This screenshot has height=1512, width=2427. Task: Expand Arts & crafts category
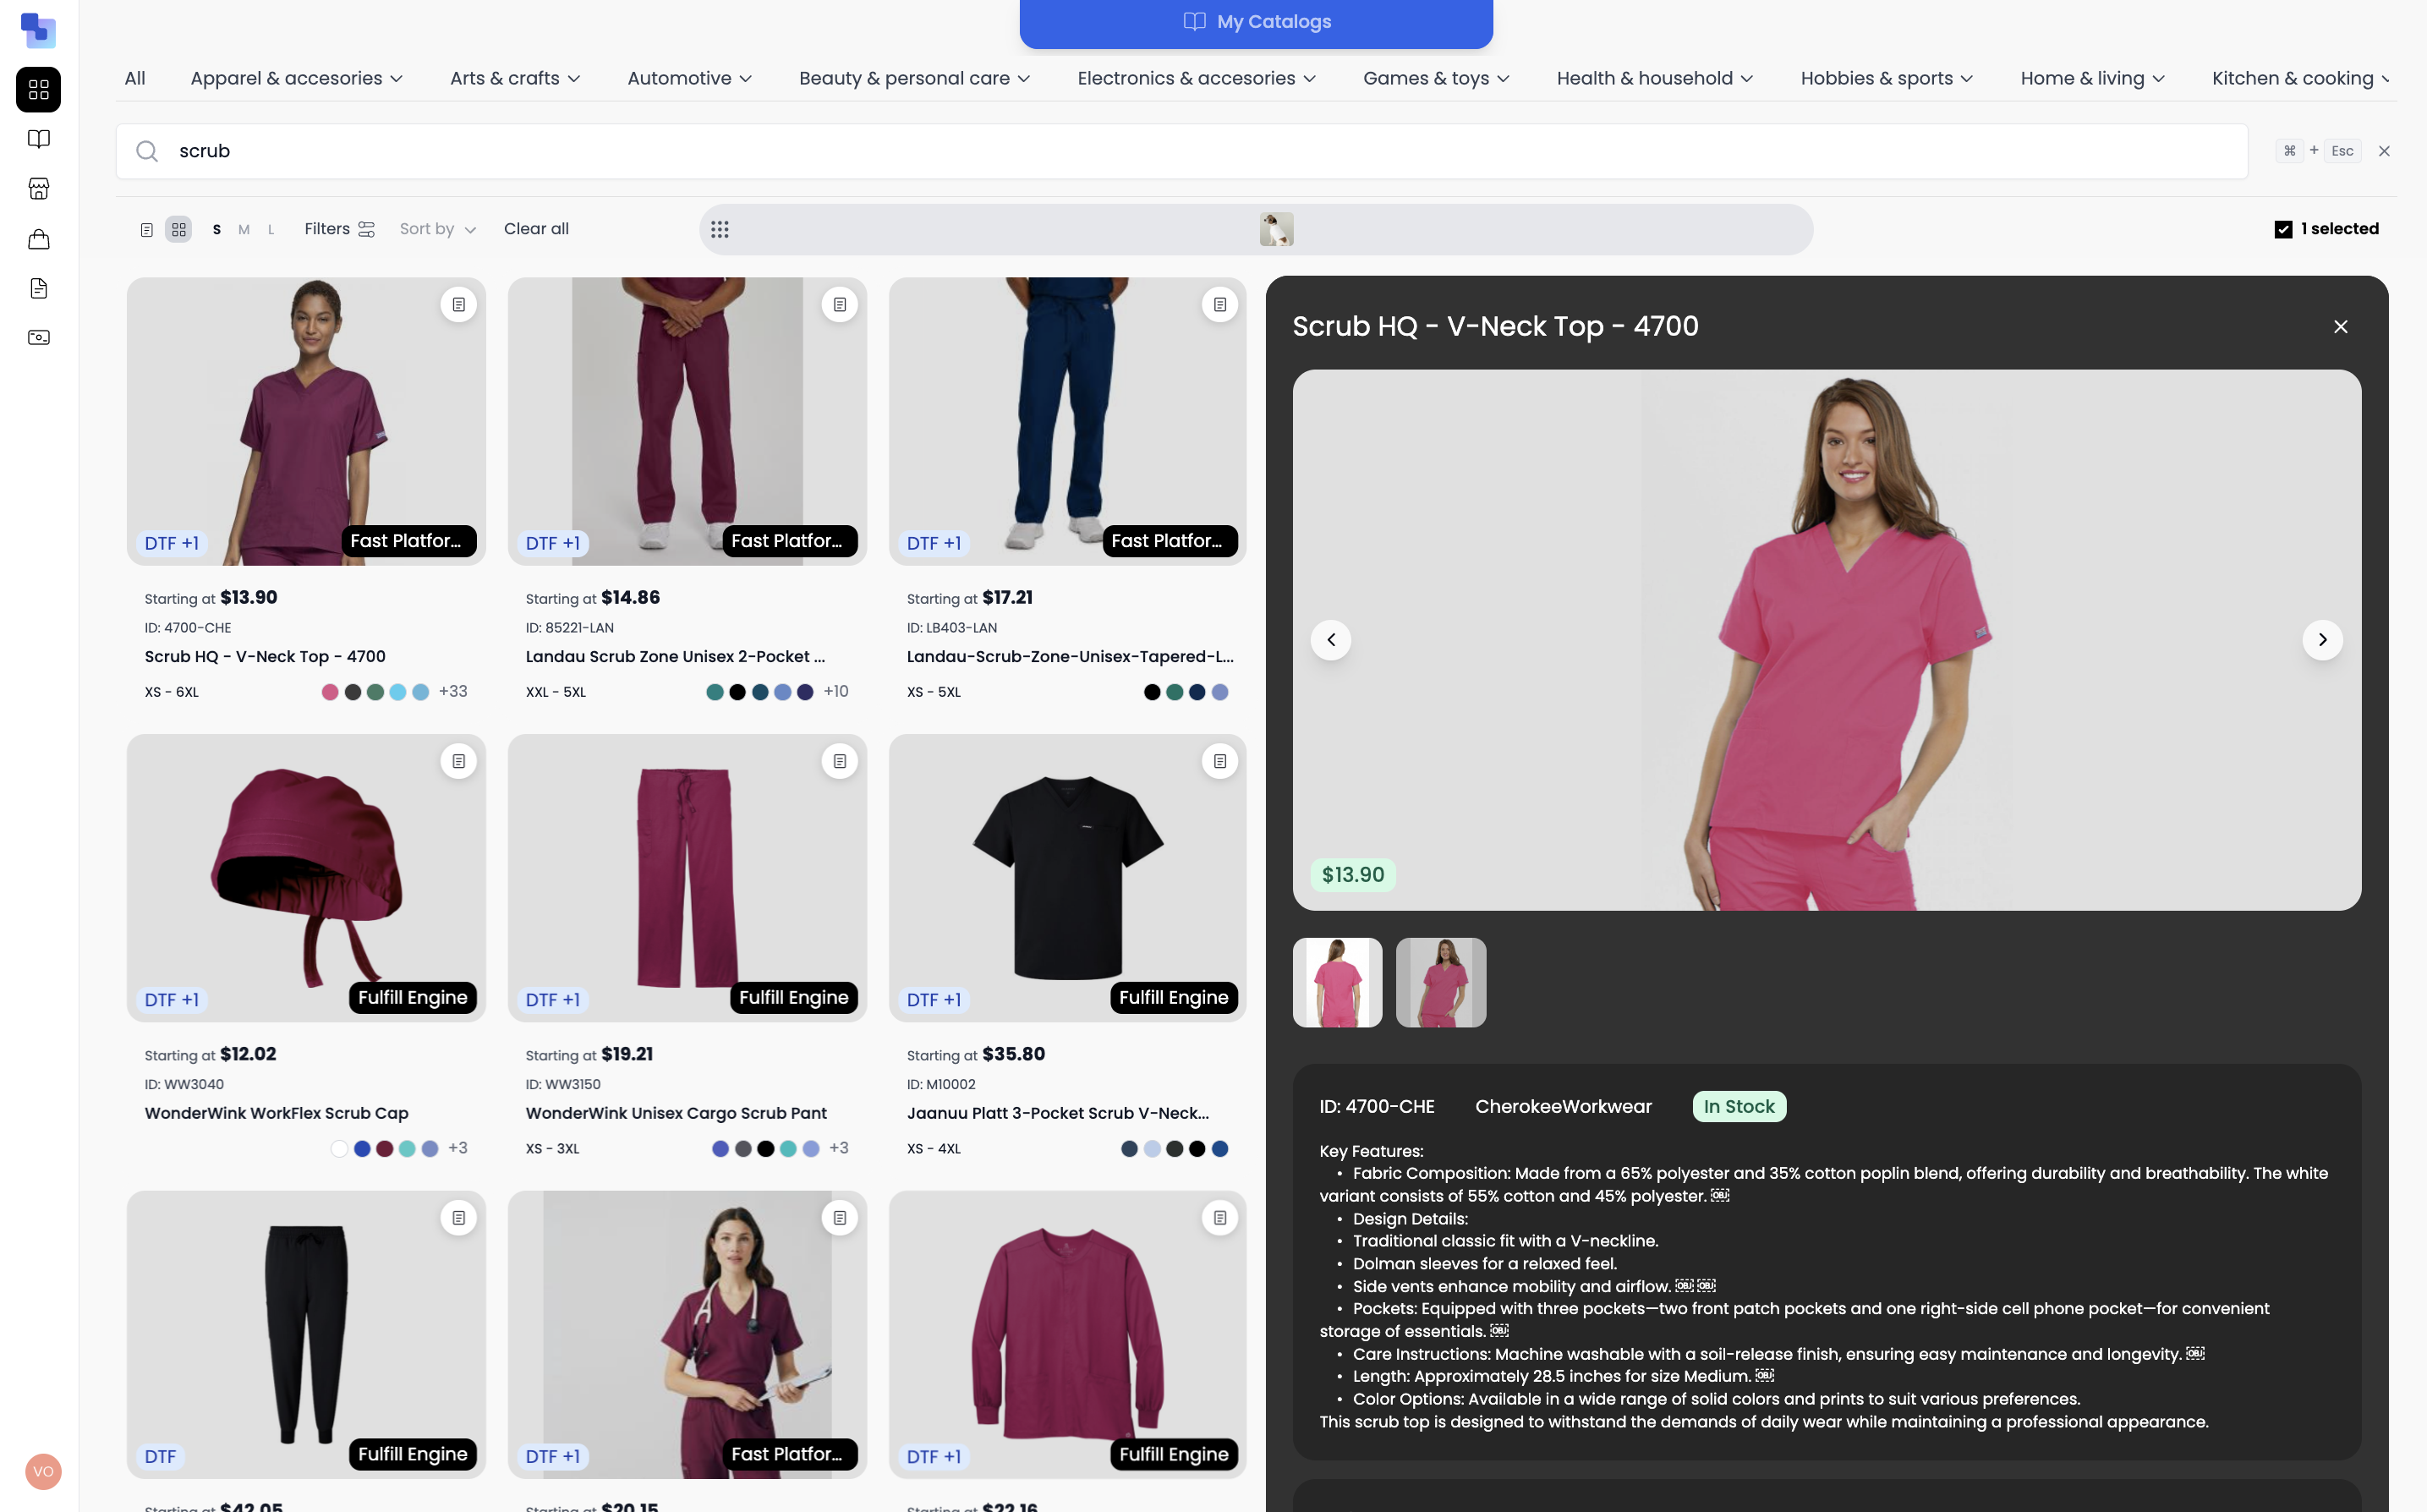515,78
